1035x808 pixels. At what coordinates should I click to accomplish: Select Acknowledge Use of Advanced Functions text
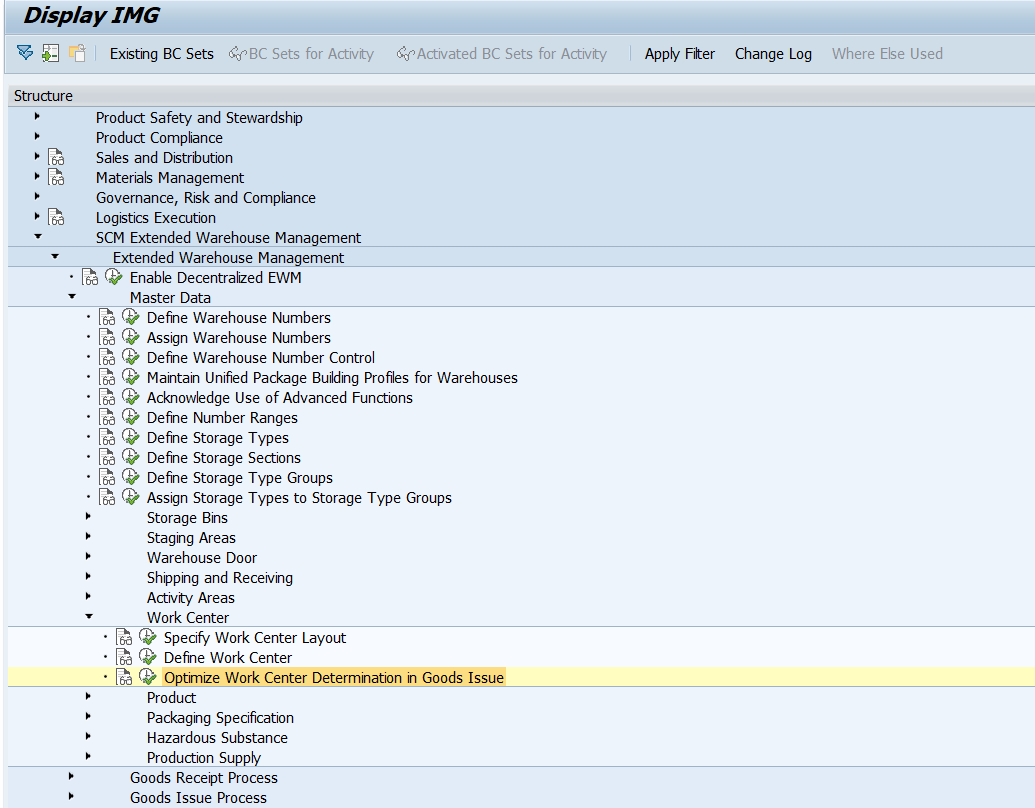[280, 397]
